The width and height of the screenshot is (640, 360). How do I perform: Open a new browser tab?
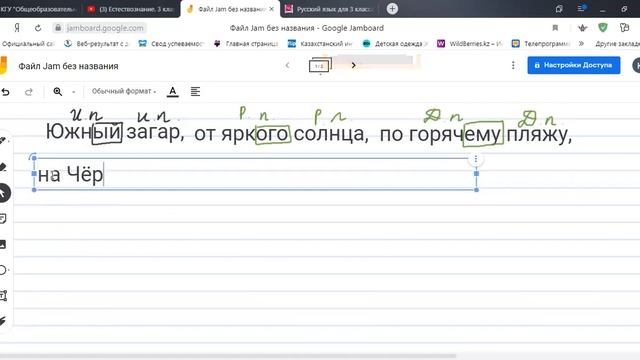tap(392, 9)
